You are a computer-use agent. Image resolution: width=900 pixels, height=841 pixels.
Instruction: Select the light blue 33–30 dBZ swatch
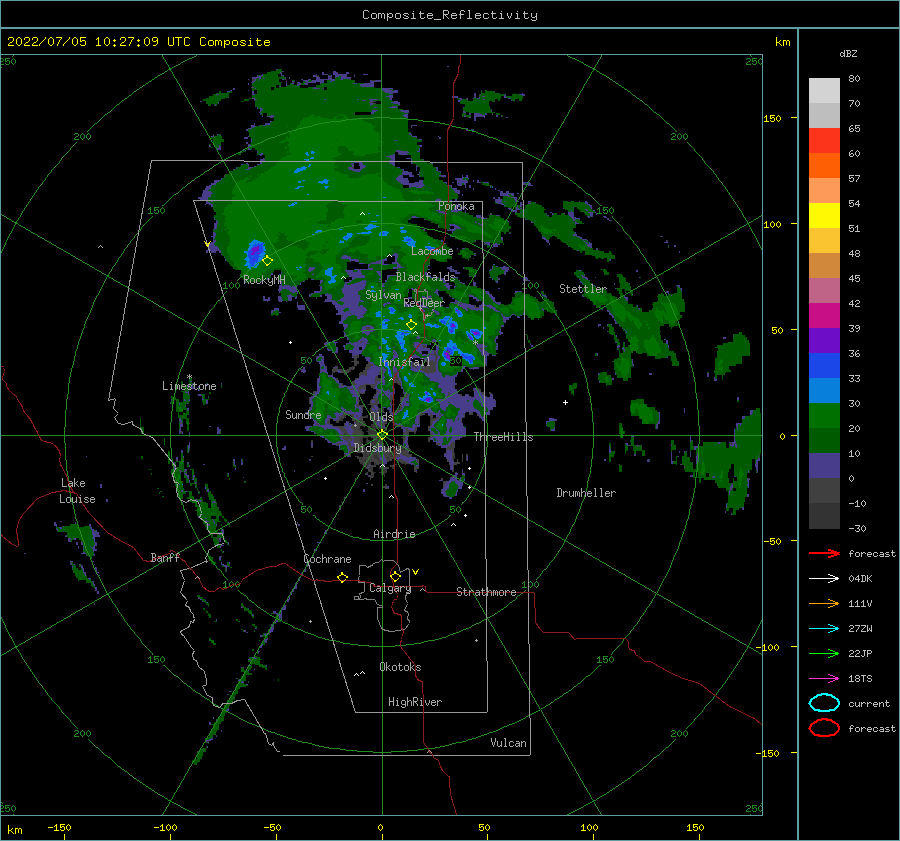tap(824, 391)
